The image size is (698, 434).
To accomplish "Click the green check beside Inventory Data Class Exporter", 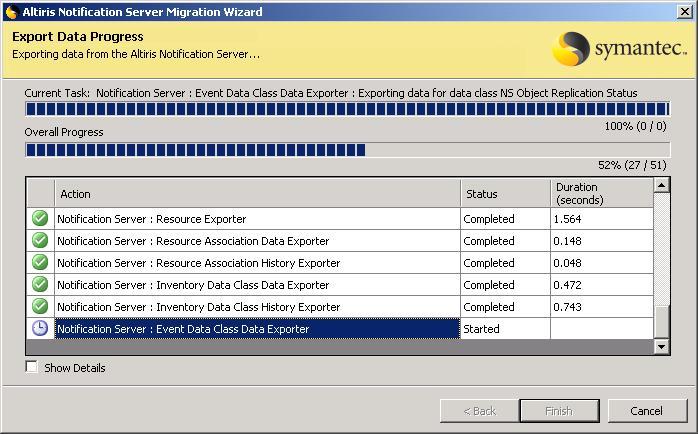I will (40, 285).
